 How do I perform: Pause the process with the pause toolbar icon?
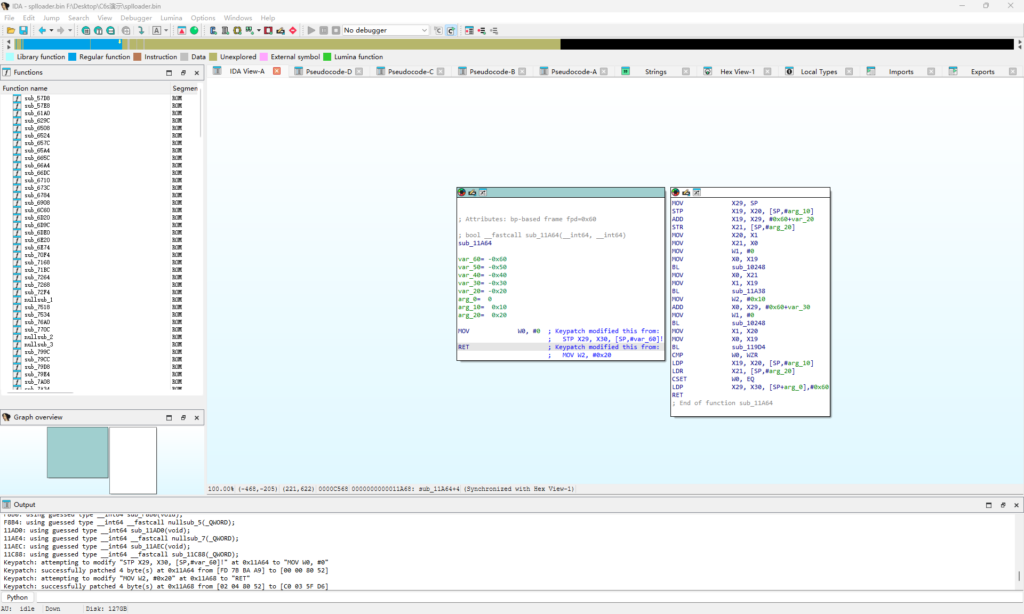[x=323, y=30]
